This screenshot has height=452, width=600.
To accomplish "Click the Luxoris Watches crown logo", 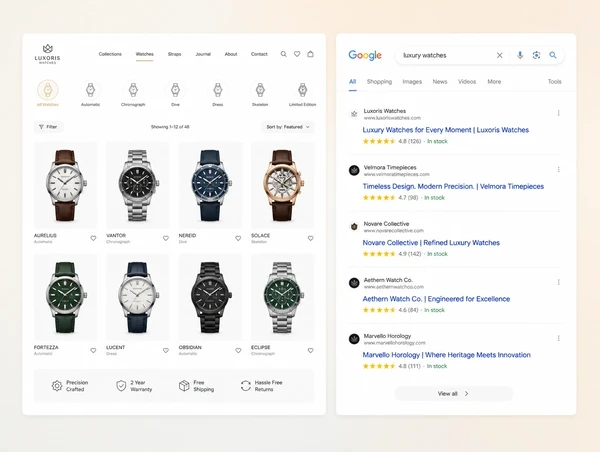I will (x=47, y=54).
